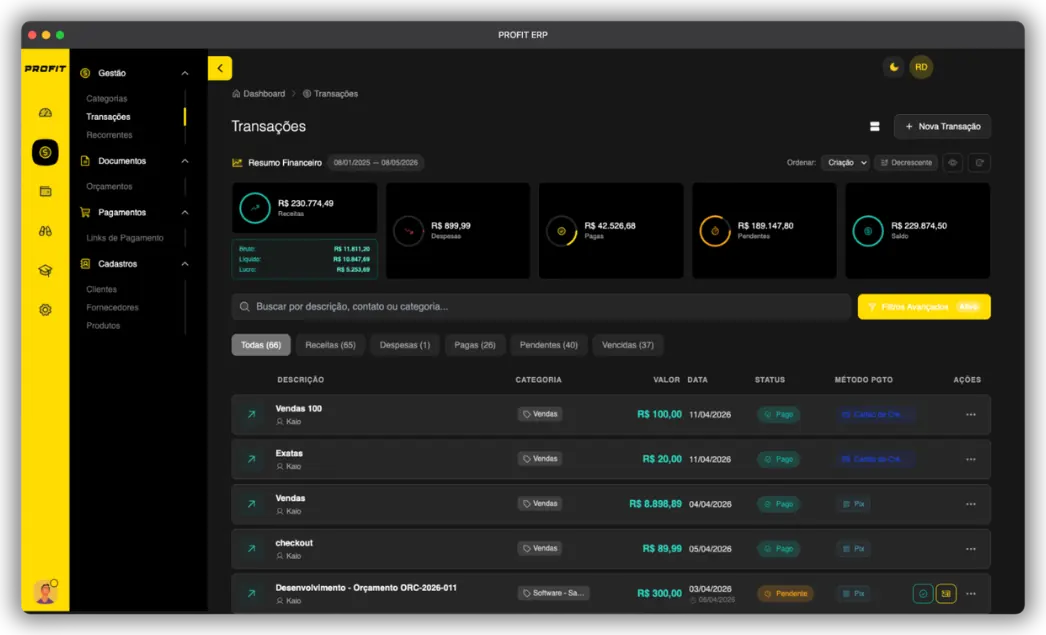Viewport: 1046px width, 635px height.
Task: Open the binoculars icon in yellow rail
Action: [x=45, y=231]
